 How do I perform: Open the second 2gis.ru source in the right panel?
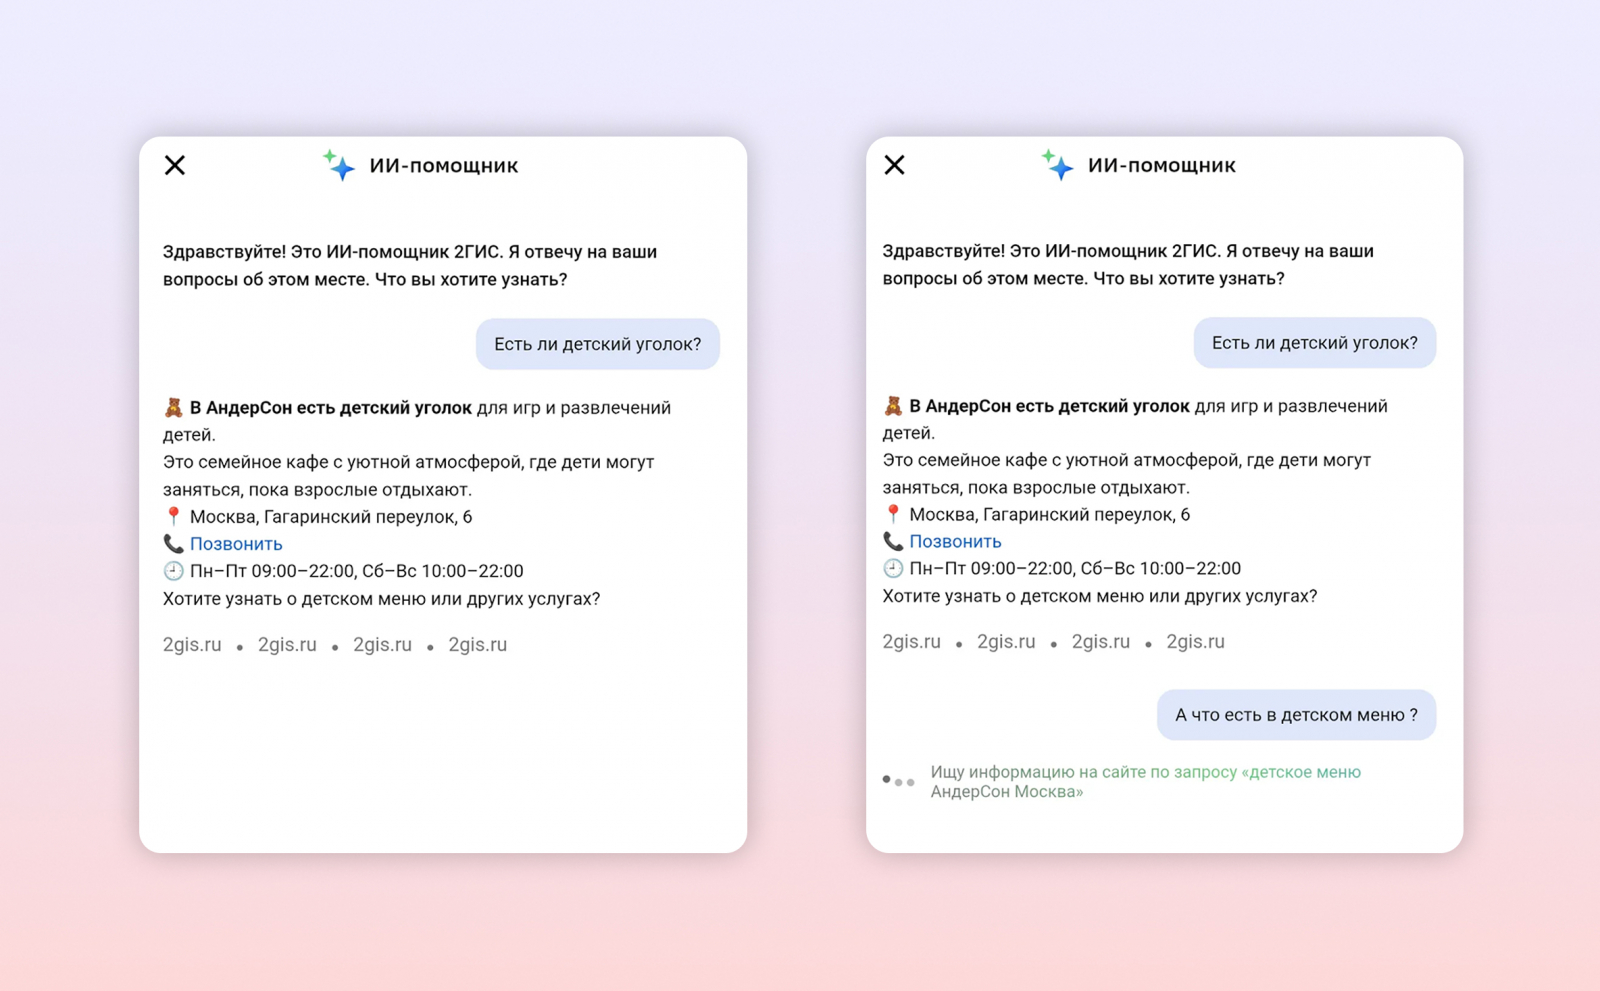[1006, 642]
